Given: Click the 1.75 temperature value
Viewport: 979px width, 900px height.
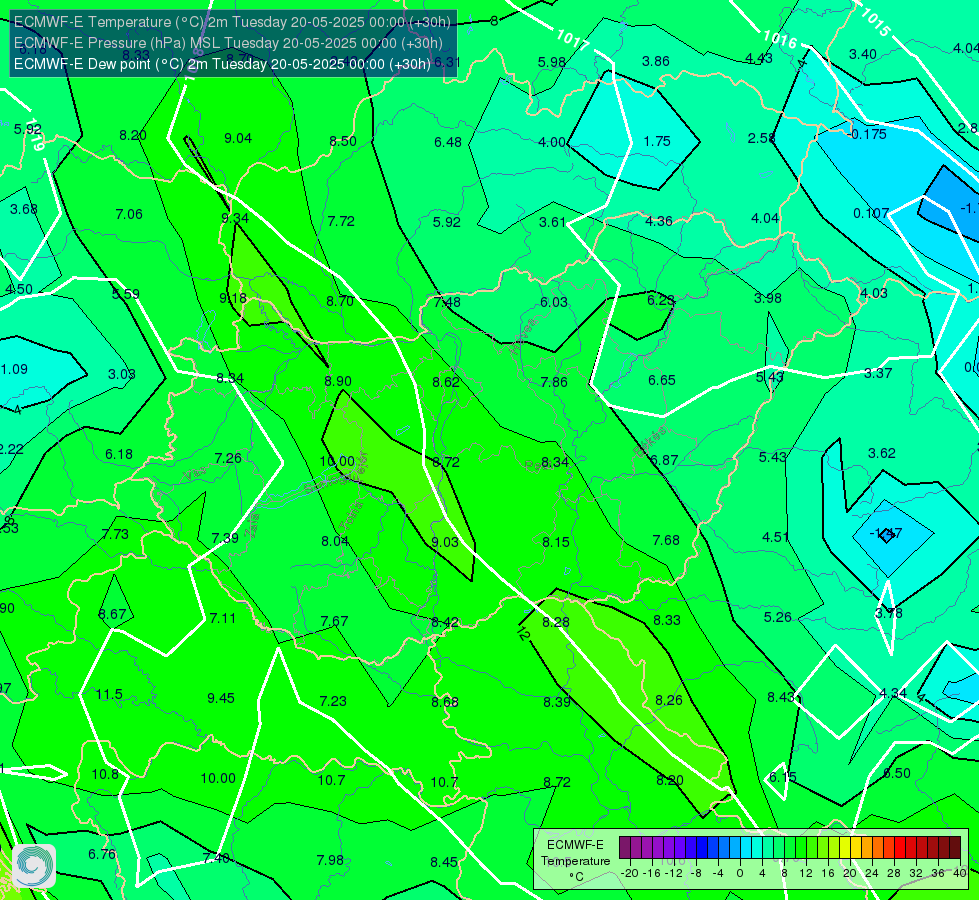Looking at the screenshot, I should [657, 141].
